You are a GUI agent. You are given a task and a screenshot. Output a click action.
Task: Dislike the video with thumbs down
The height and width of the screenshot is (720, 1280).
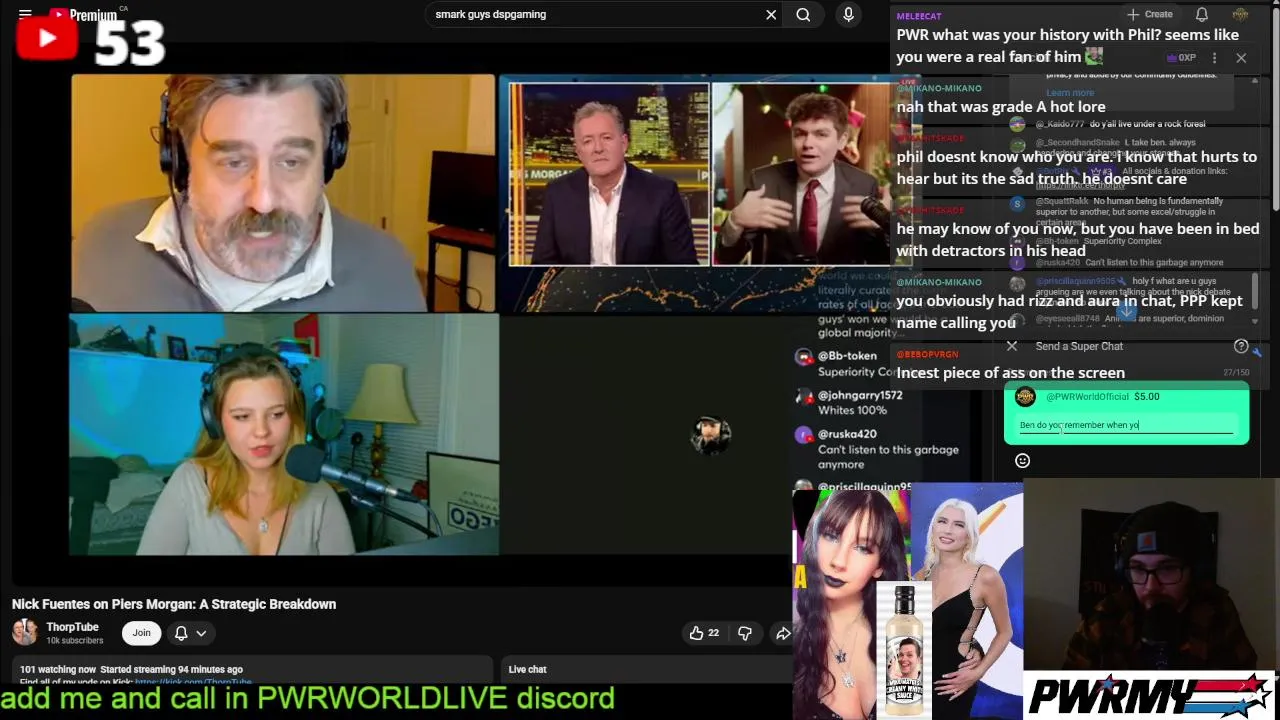point(745,633)
